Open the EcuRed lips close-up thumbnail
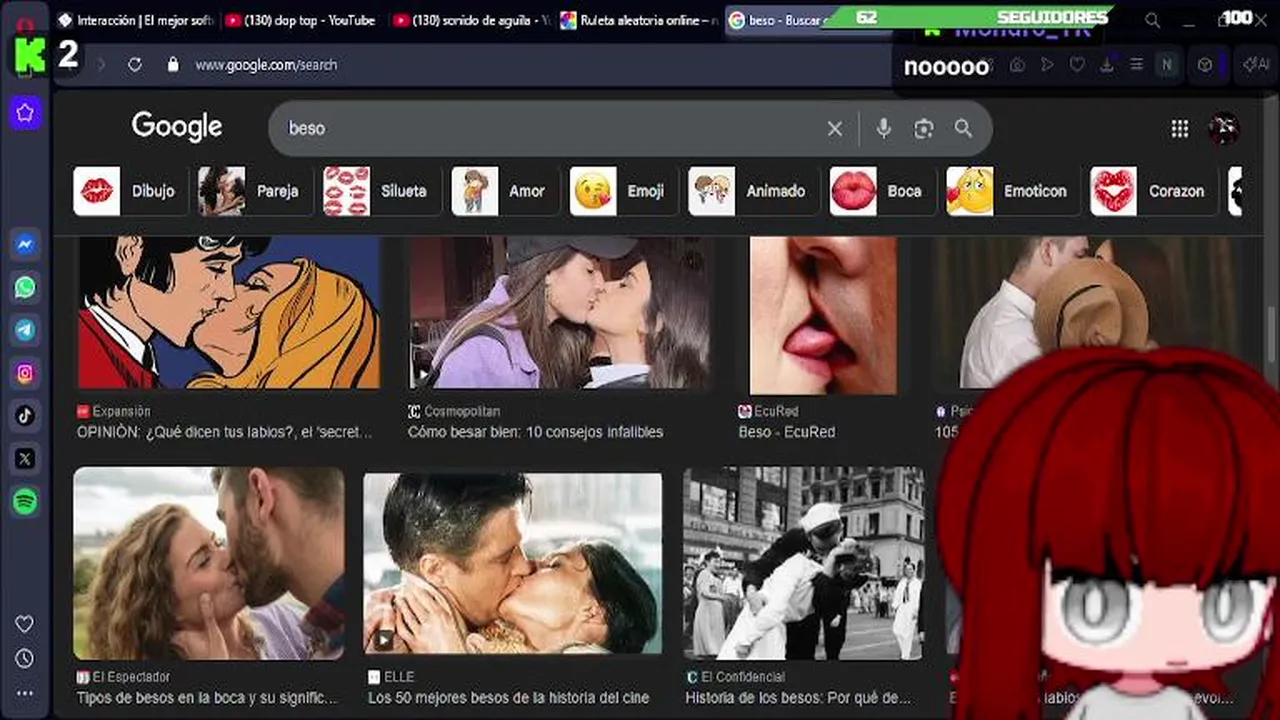 823,315
